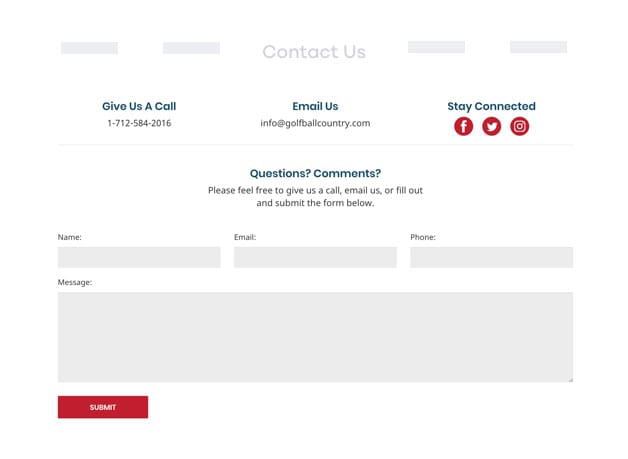
Task: Click the Message box resize handle
Action: [x=570, y=379]
